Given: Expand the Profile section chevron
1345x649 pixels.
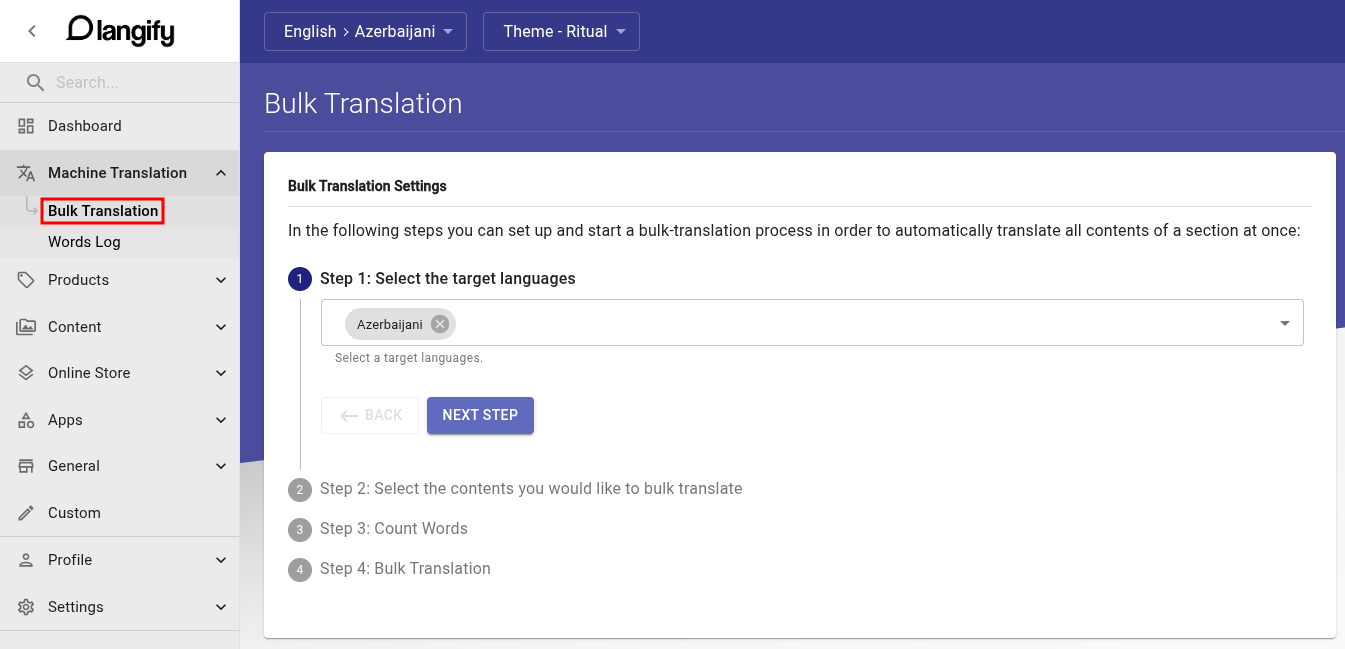Looking at the screenshot, I should click(221, 560).
